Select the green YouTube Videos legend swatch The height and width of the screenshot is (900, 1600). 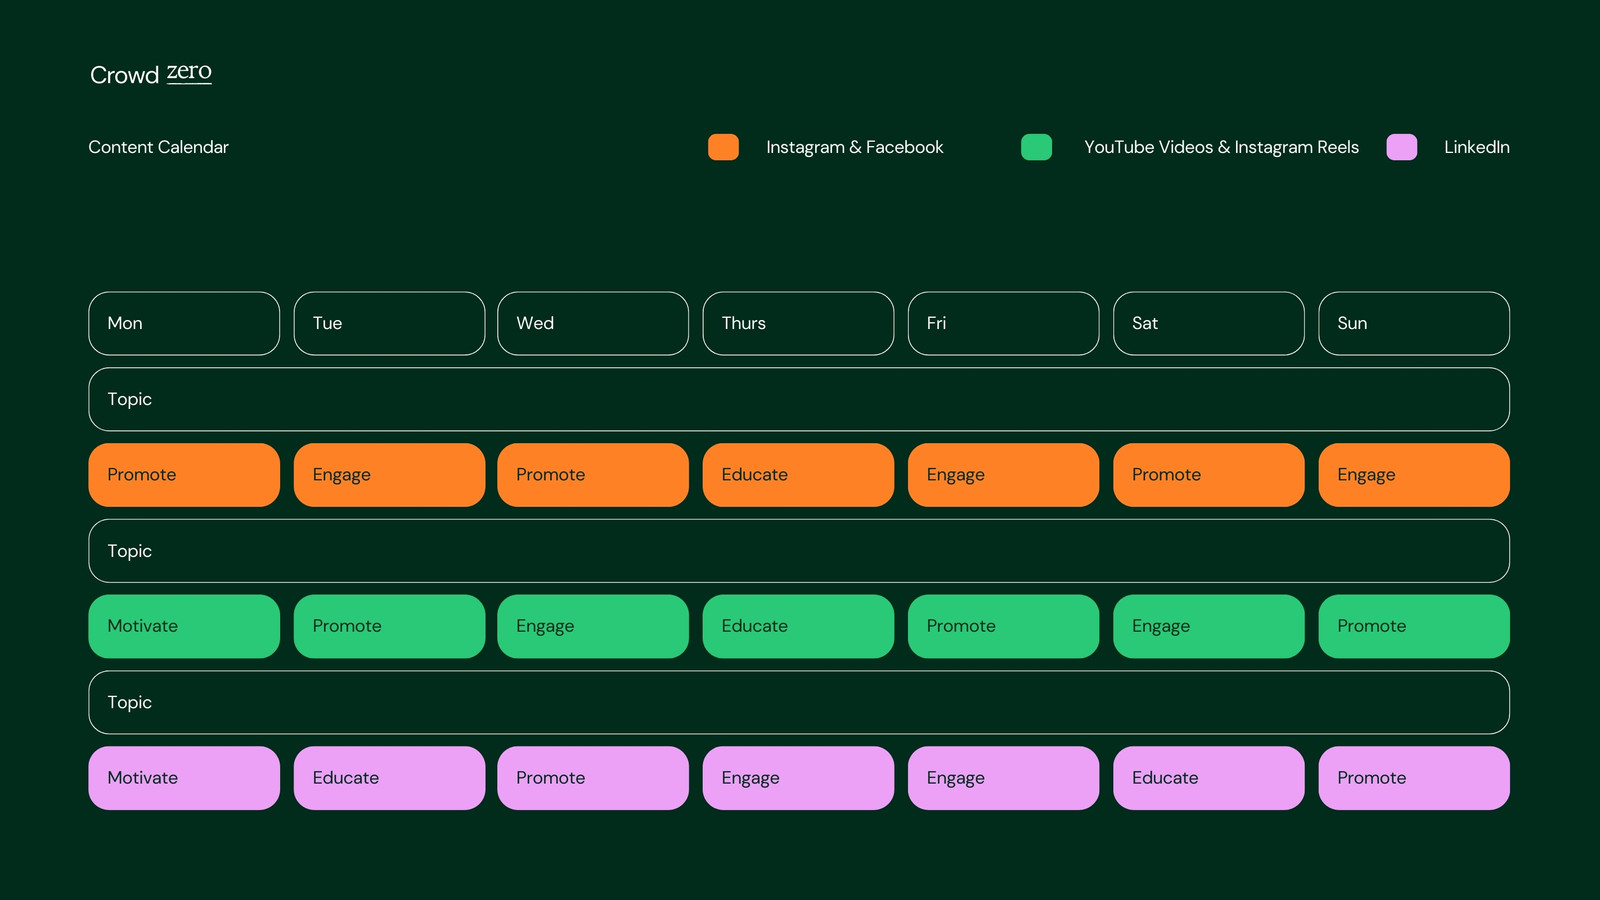click(x=1036, y=147)
